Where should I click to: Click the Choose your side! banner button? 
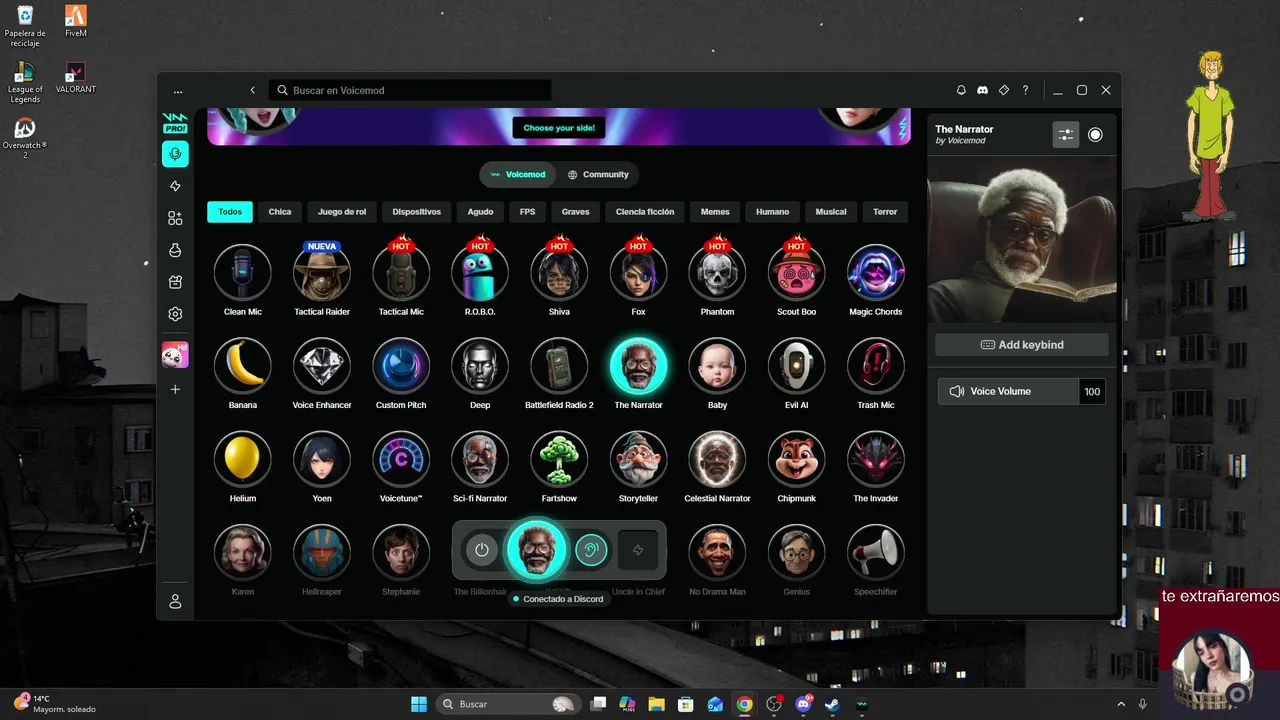559,128
